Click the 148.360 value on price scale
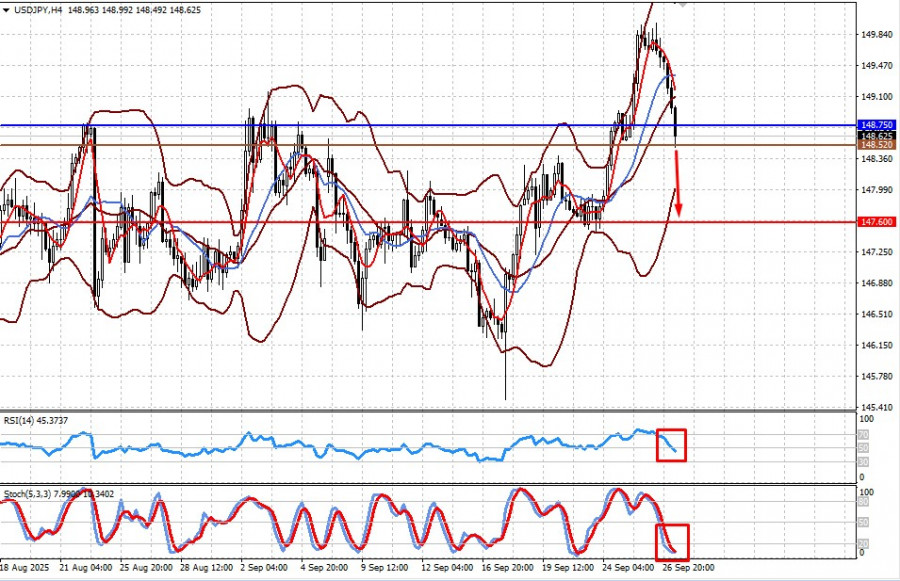900x581 pixels. [x=877, y=158]
